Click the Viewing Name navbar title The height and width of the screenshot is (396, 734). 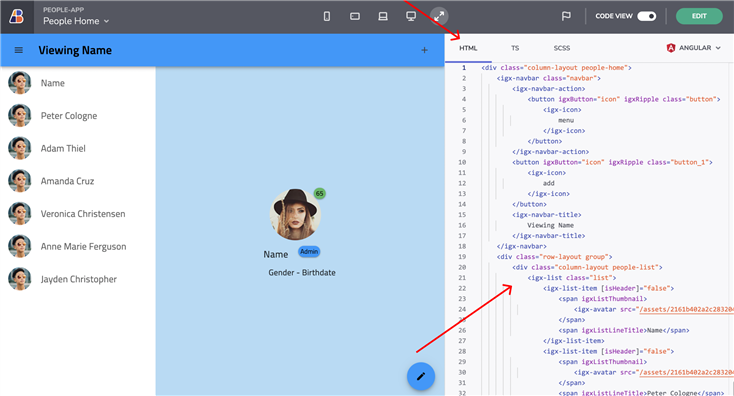[x=75, y=50]
